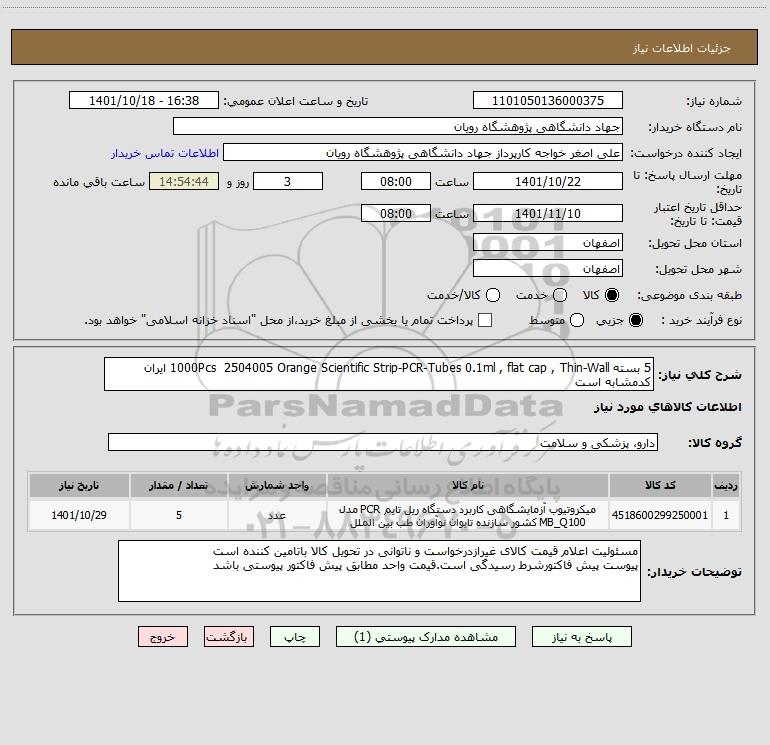
Task: Click the remaining time countdown 14:54:44
Action: click(184, 181)
